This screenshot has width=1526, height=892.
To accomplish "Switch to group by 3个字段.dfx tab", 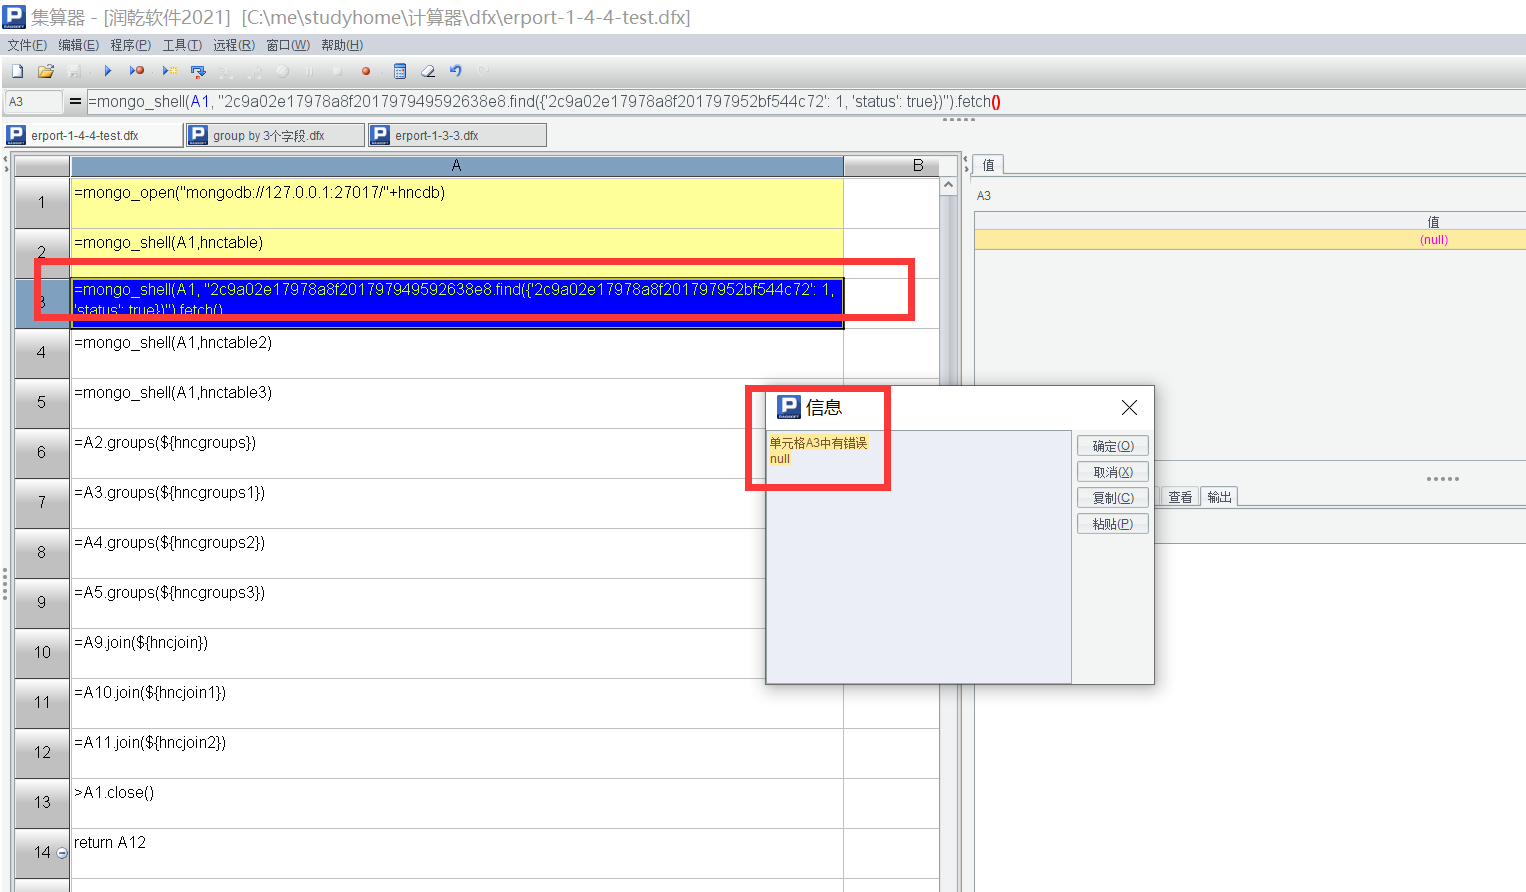I will tap(275, 135).
